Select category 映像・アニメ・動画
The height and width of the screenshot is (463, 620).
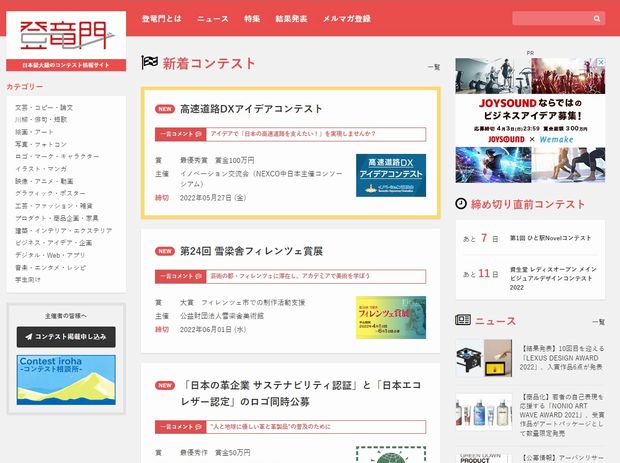(44, 181)
